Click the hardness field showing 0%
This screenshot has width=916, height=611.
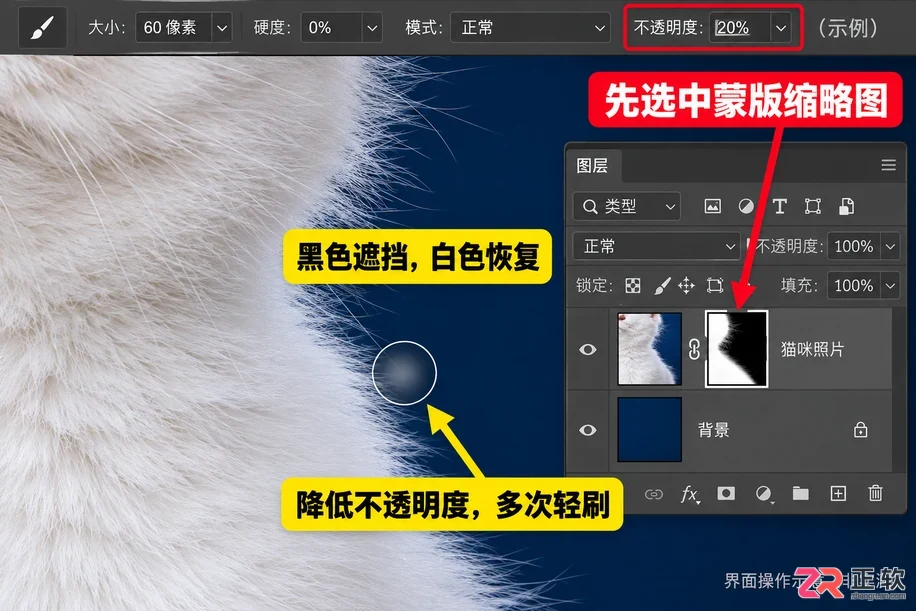click(331, 27)
